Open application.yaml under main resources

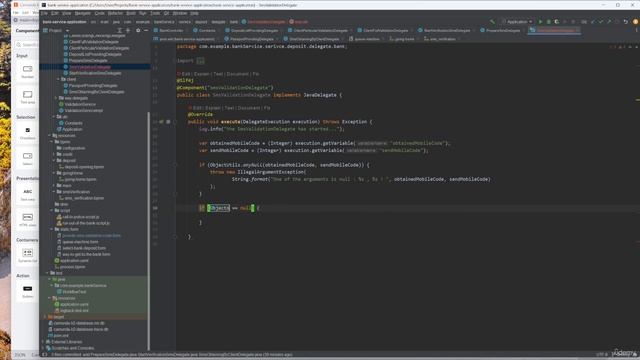coord(74,260)
